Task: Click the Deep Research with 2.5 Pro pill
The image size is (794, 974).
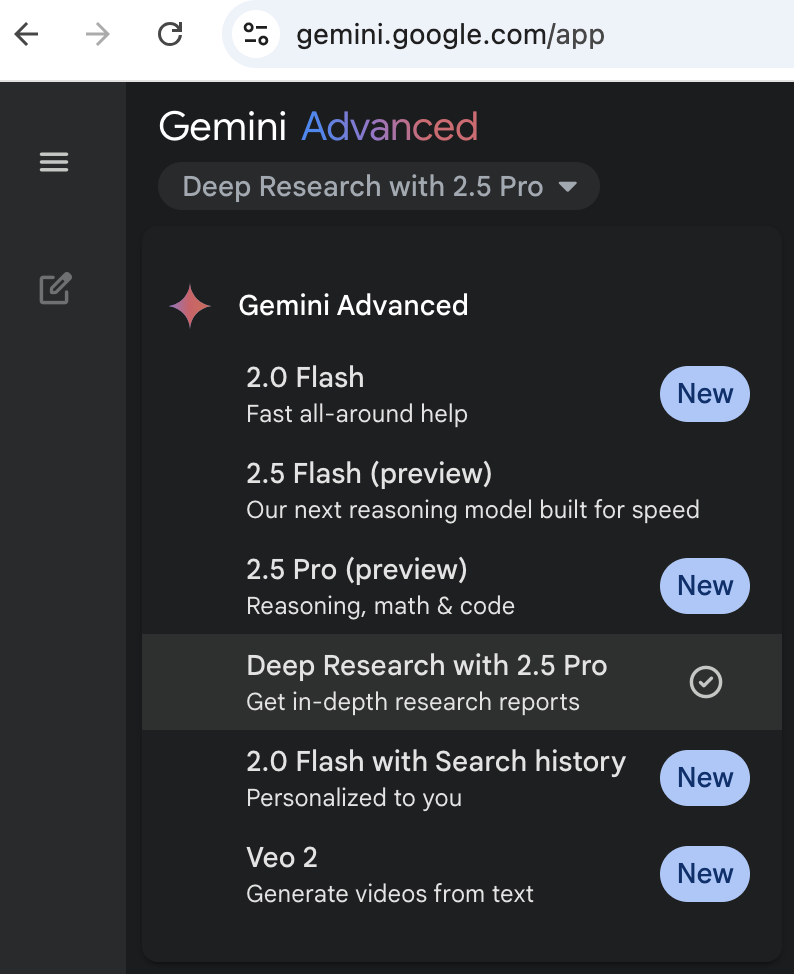Action: point(379,186)
